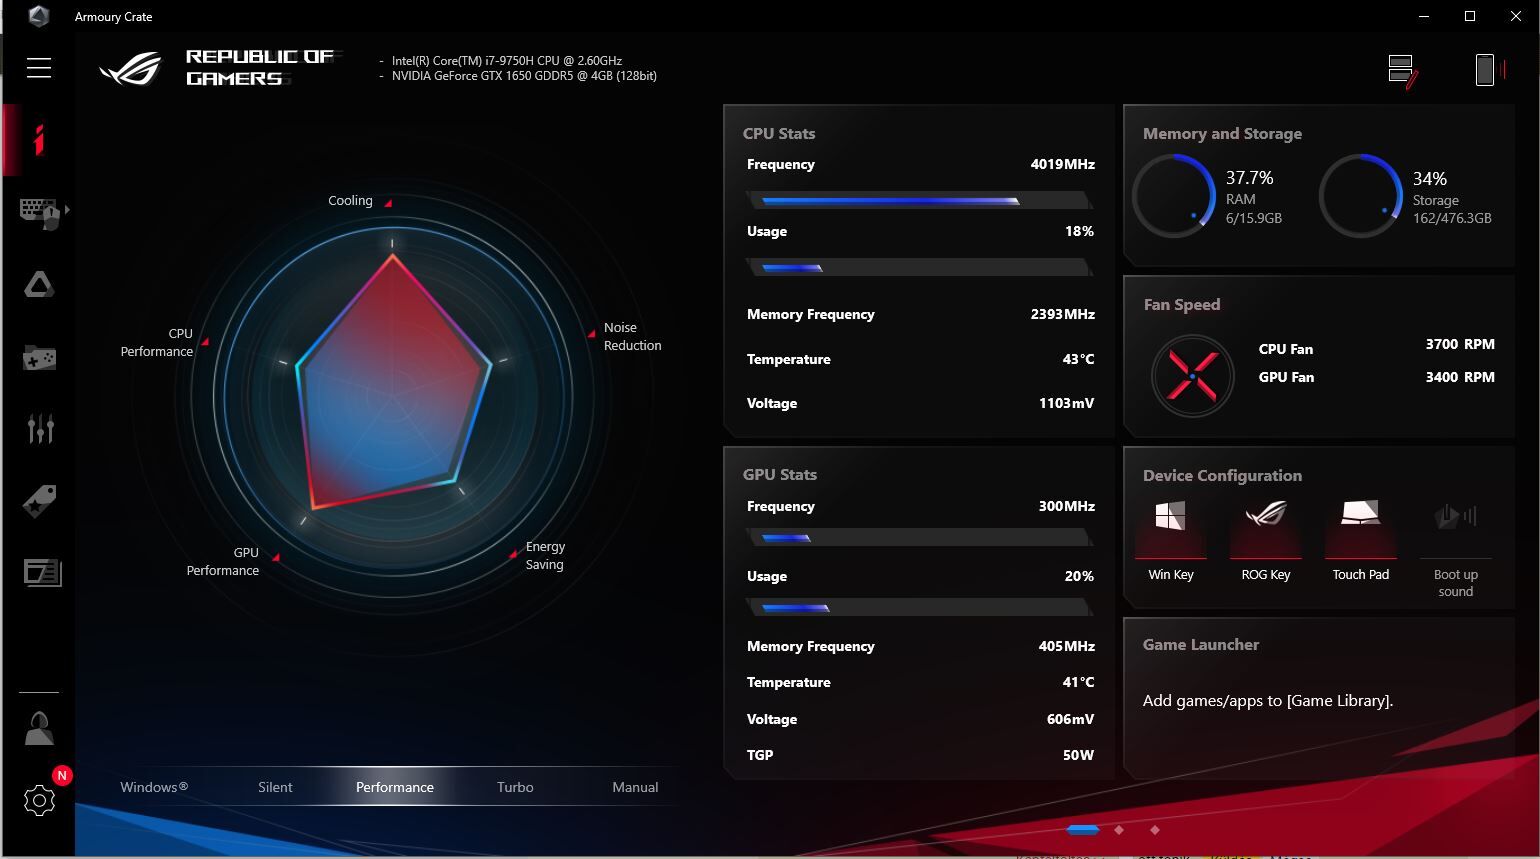The image size is (1540, 859).
Task: Click the GPU Stats panel title
Action: click(780, 475)
